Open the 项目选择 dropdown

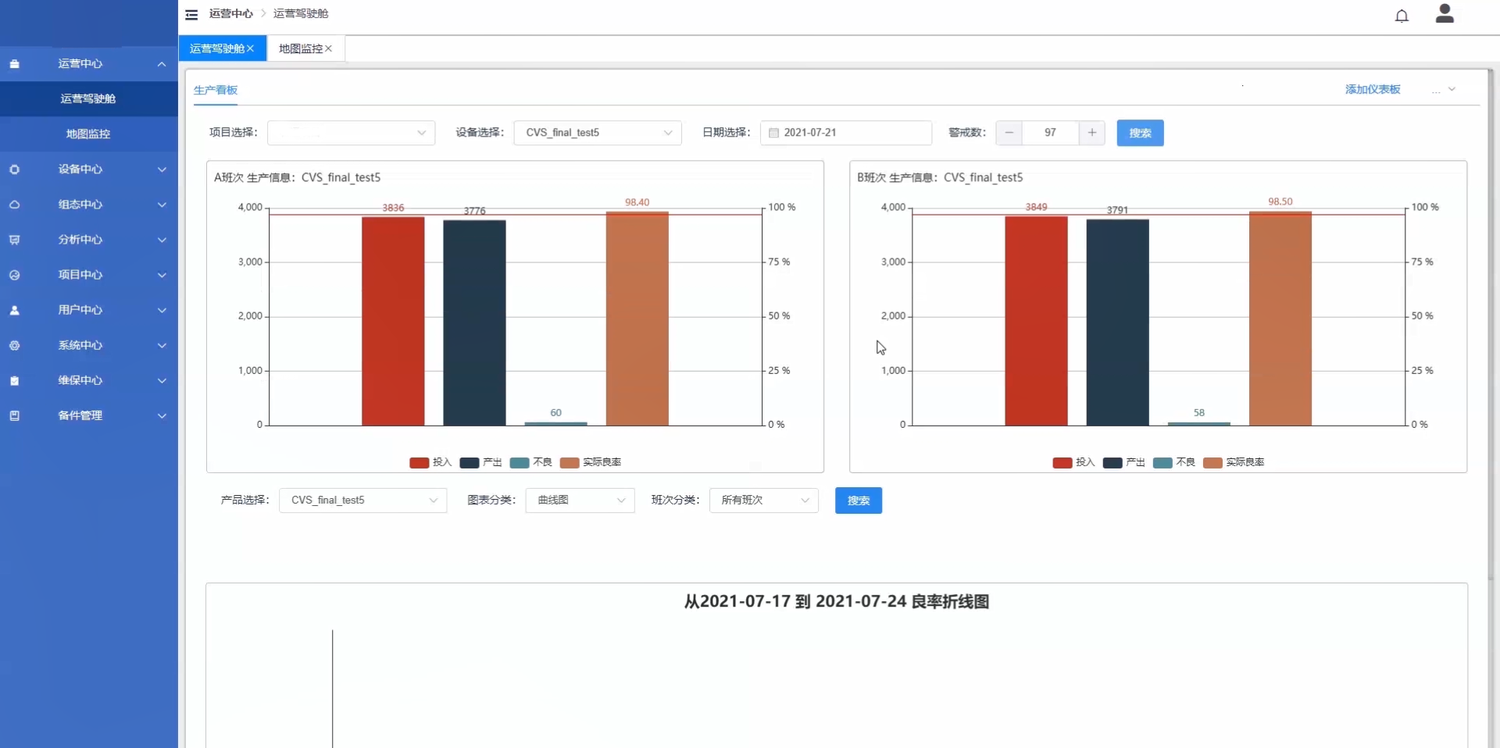pyautogui.click(x=351, y=133)
